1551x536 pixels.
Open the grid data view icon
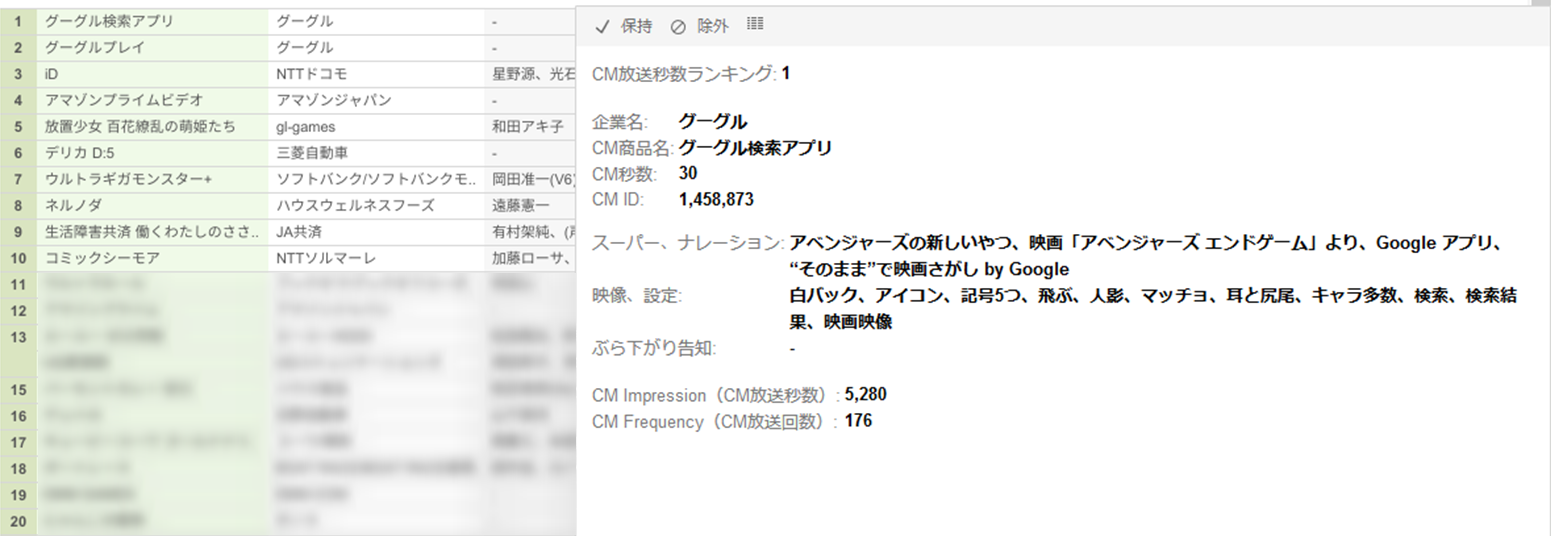click(755, 24)
